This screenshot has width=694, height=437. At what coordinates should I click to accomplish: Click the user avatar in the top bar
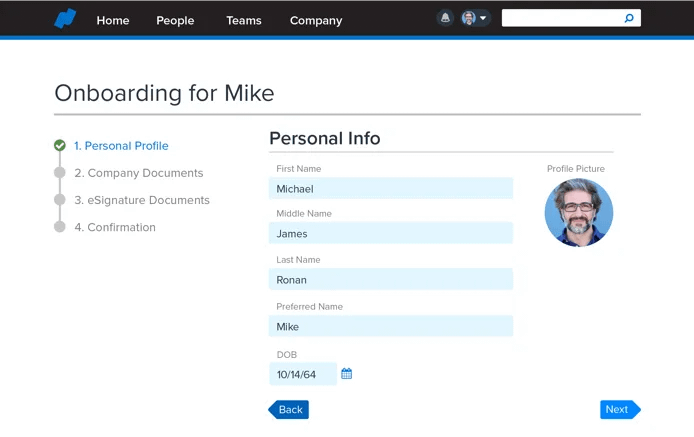(468, 18)
